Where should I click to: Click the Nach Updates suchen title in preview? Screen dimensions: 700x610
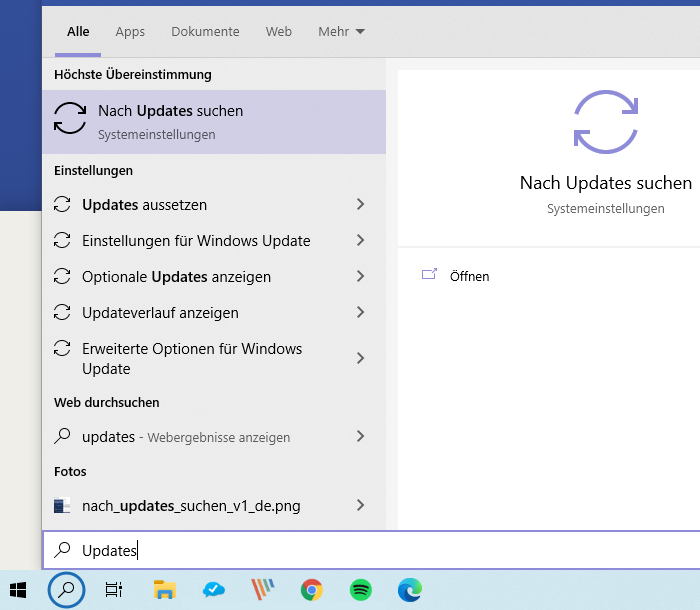tap(606, 183)
